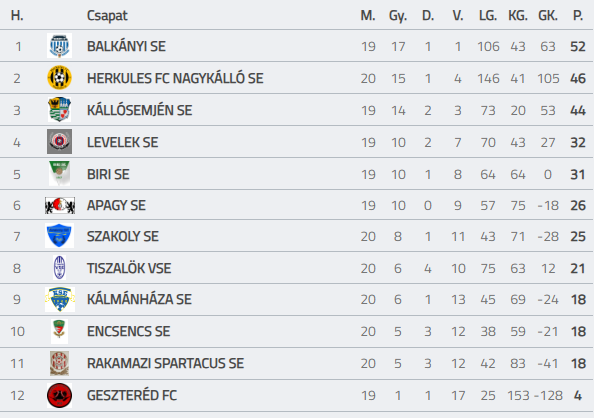
Task: Click the Balkányi SE team crest
Action: 59,46
